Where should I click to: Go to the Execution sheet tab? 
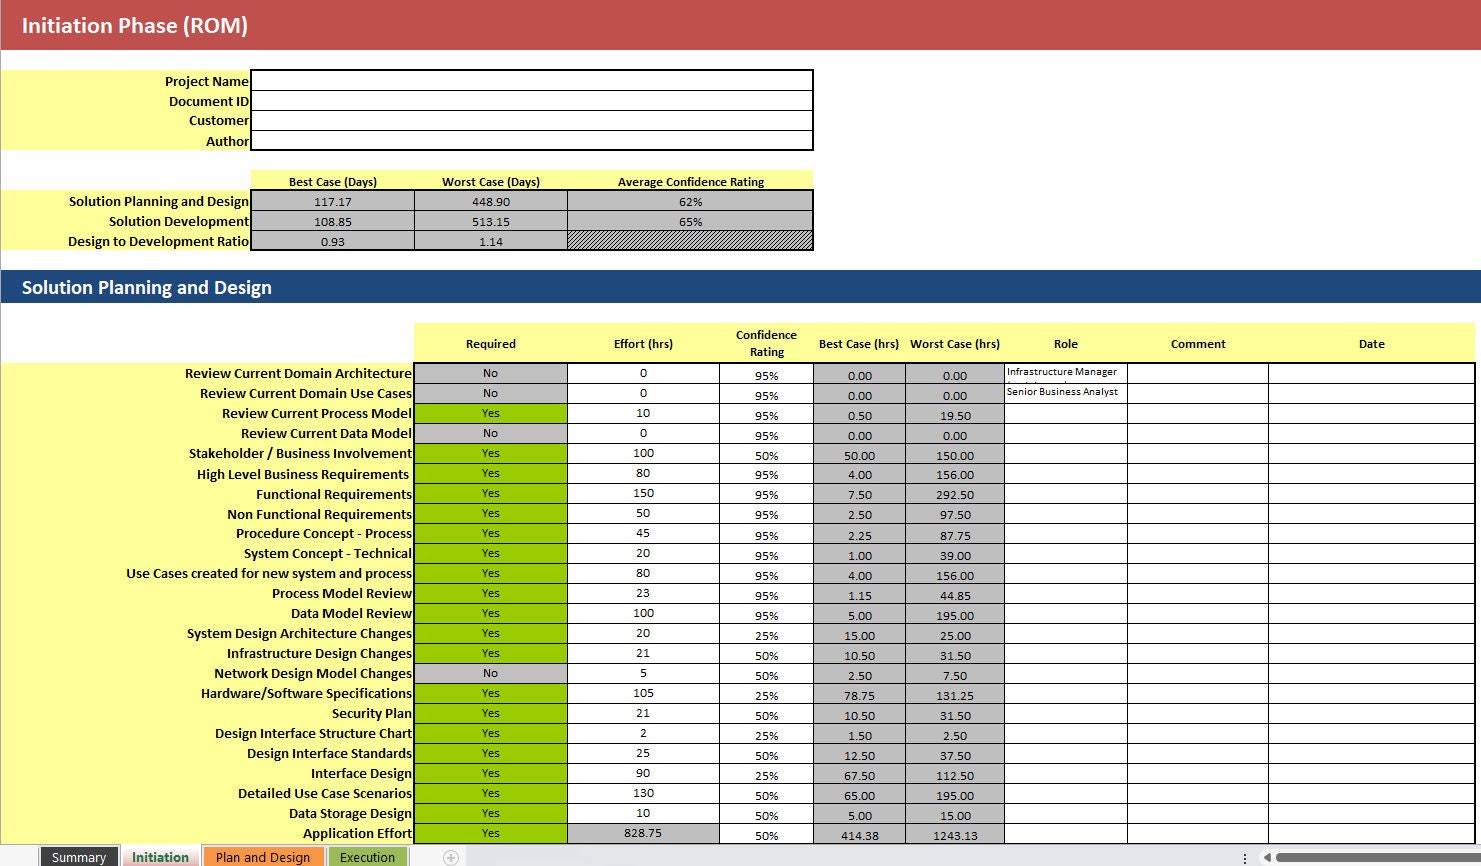[367, 857]
